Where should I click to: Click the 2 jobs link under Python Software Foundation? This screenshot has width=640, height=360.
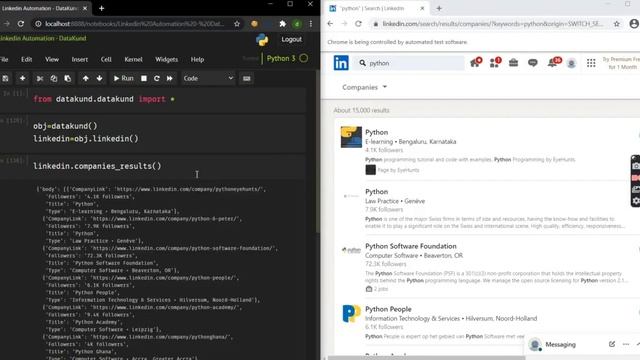(x=377, y=289)
